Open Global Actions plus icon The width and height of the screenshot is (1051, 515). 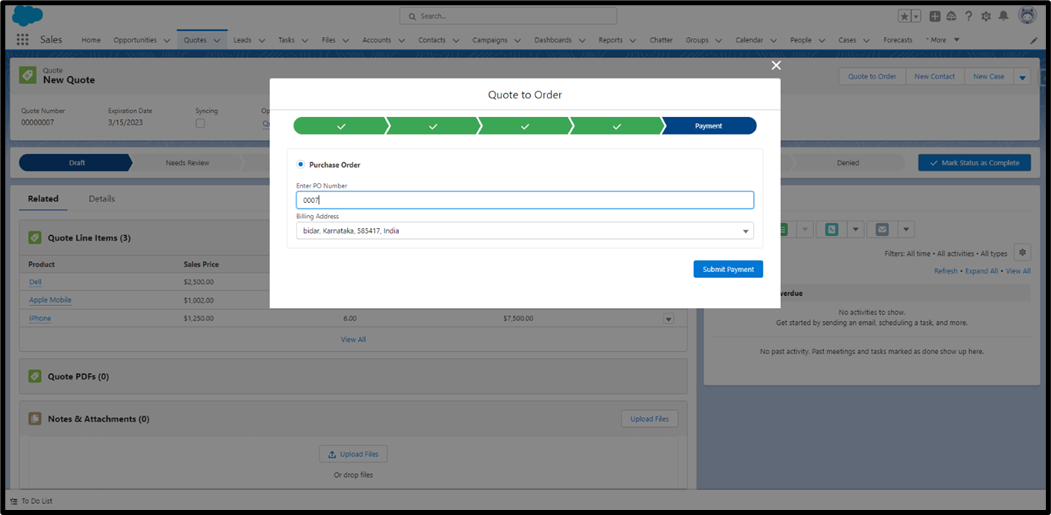pos(935,16)
